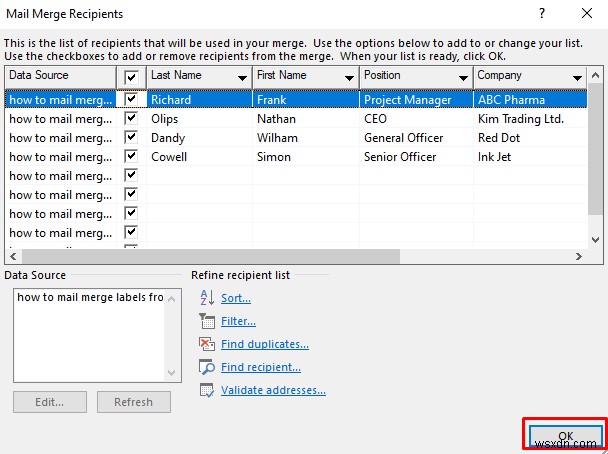Click the vertical scrollbar thumb of recipient list
The image size is (608, 454).
click(x=595, y=149)
